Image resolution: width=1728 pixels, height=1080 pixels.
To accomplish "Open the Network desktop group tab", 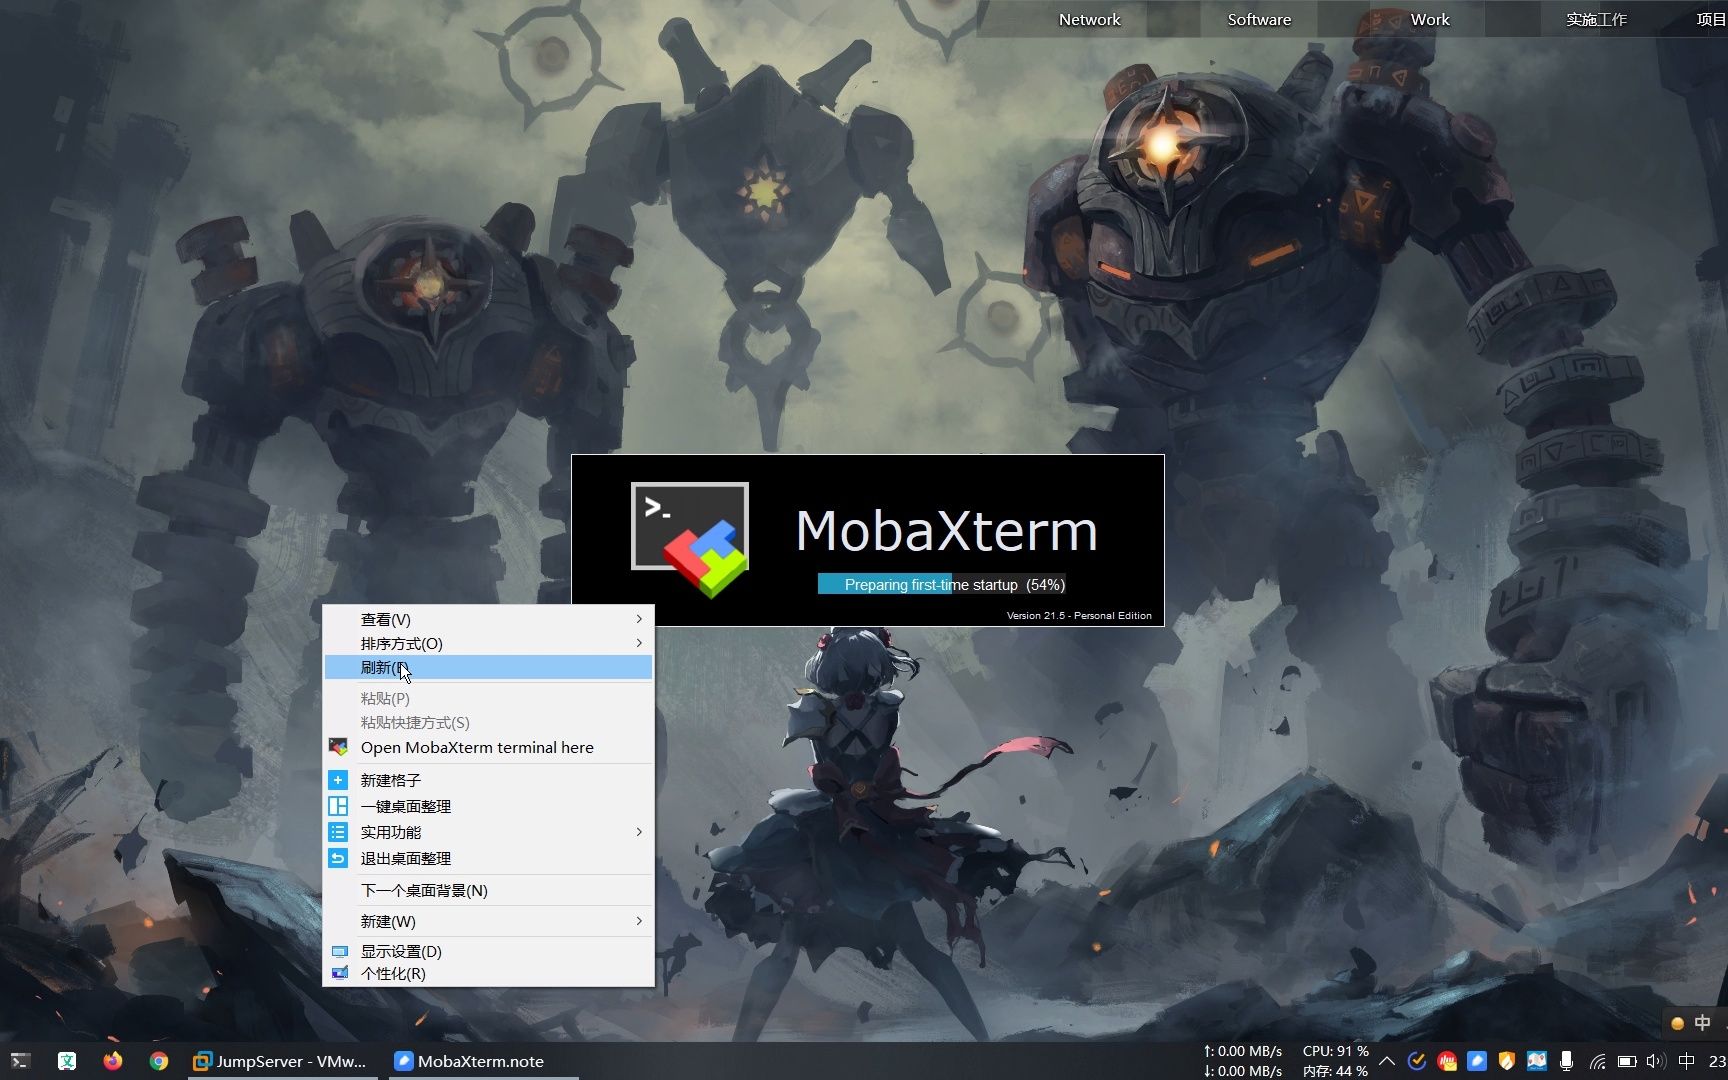I will (x=1089, y=19).
